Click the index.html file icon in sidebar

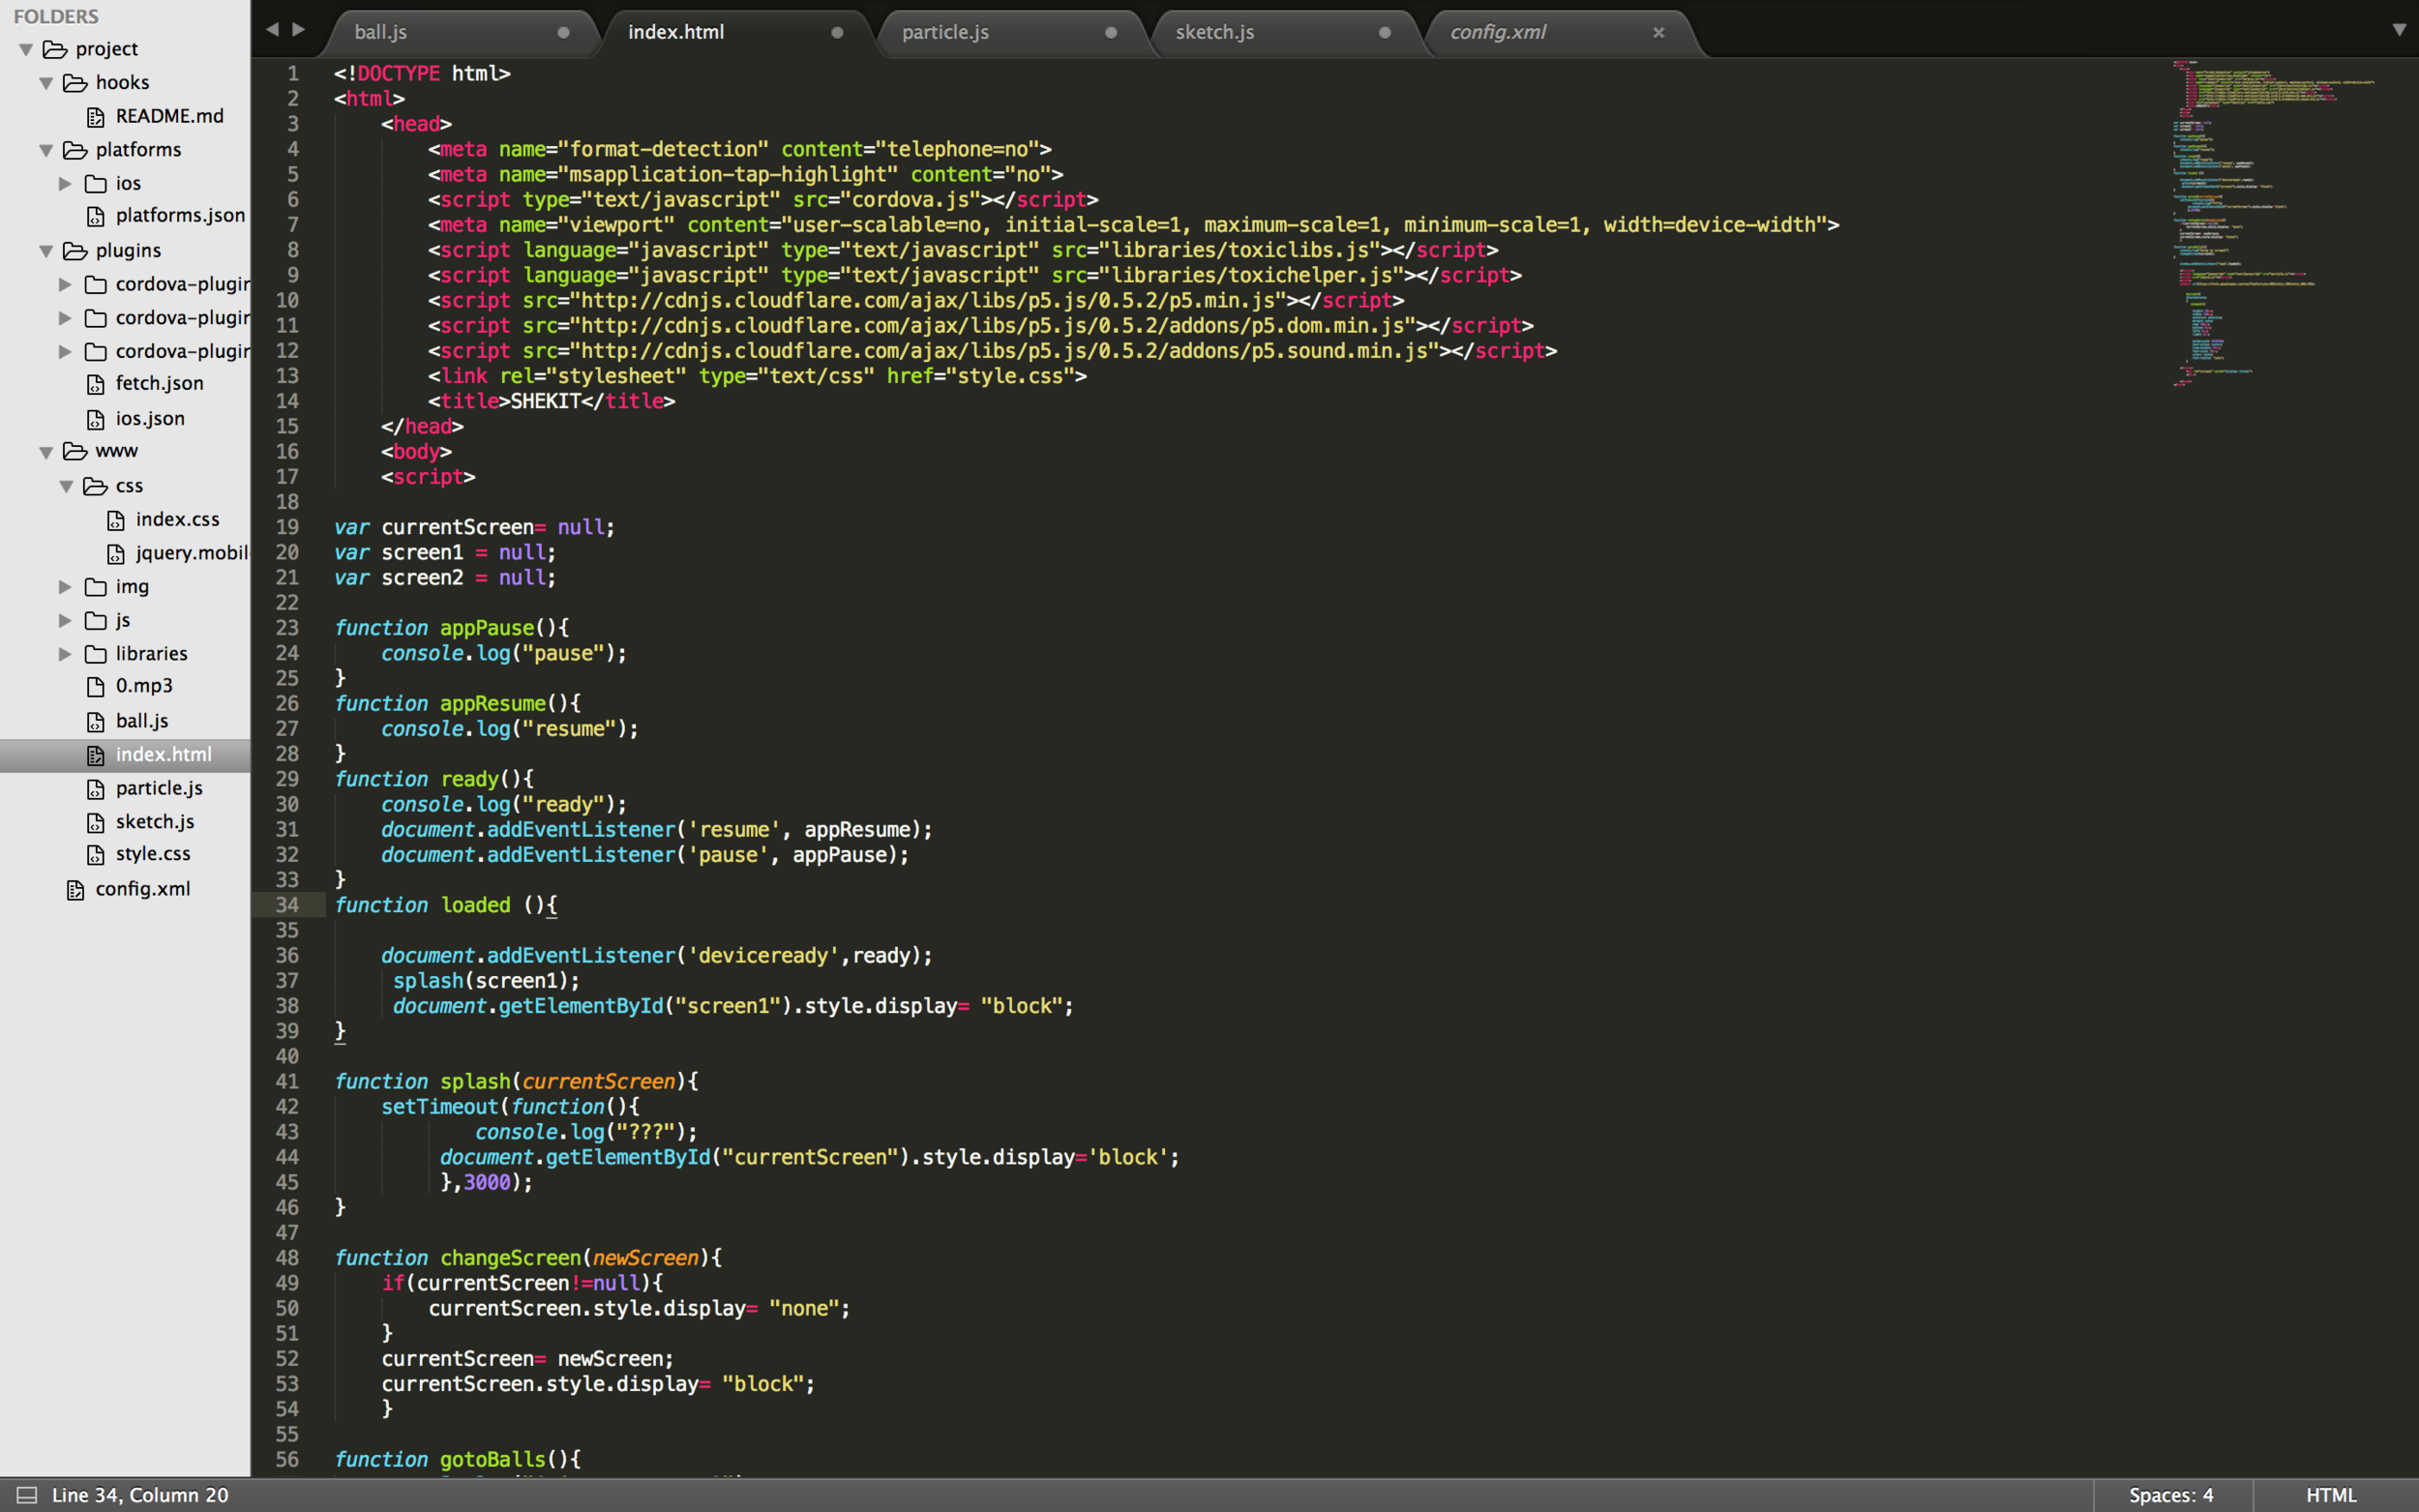click(96, 755)
